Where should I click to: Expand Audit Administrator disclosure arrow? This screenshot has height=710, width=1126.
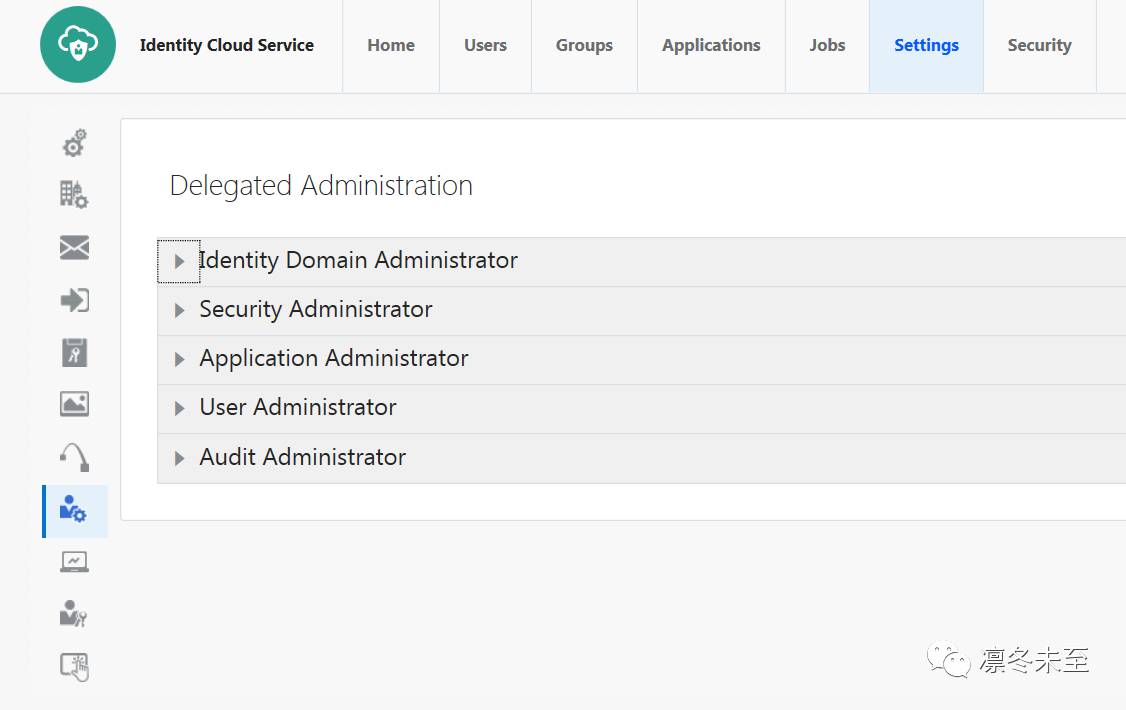(x=180, y=458)
